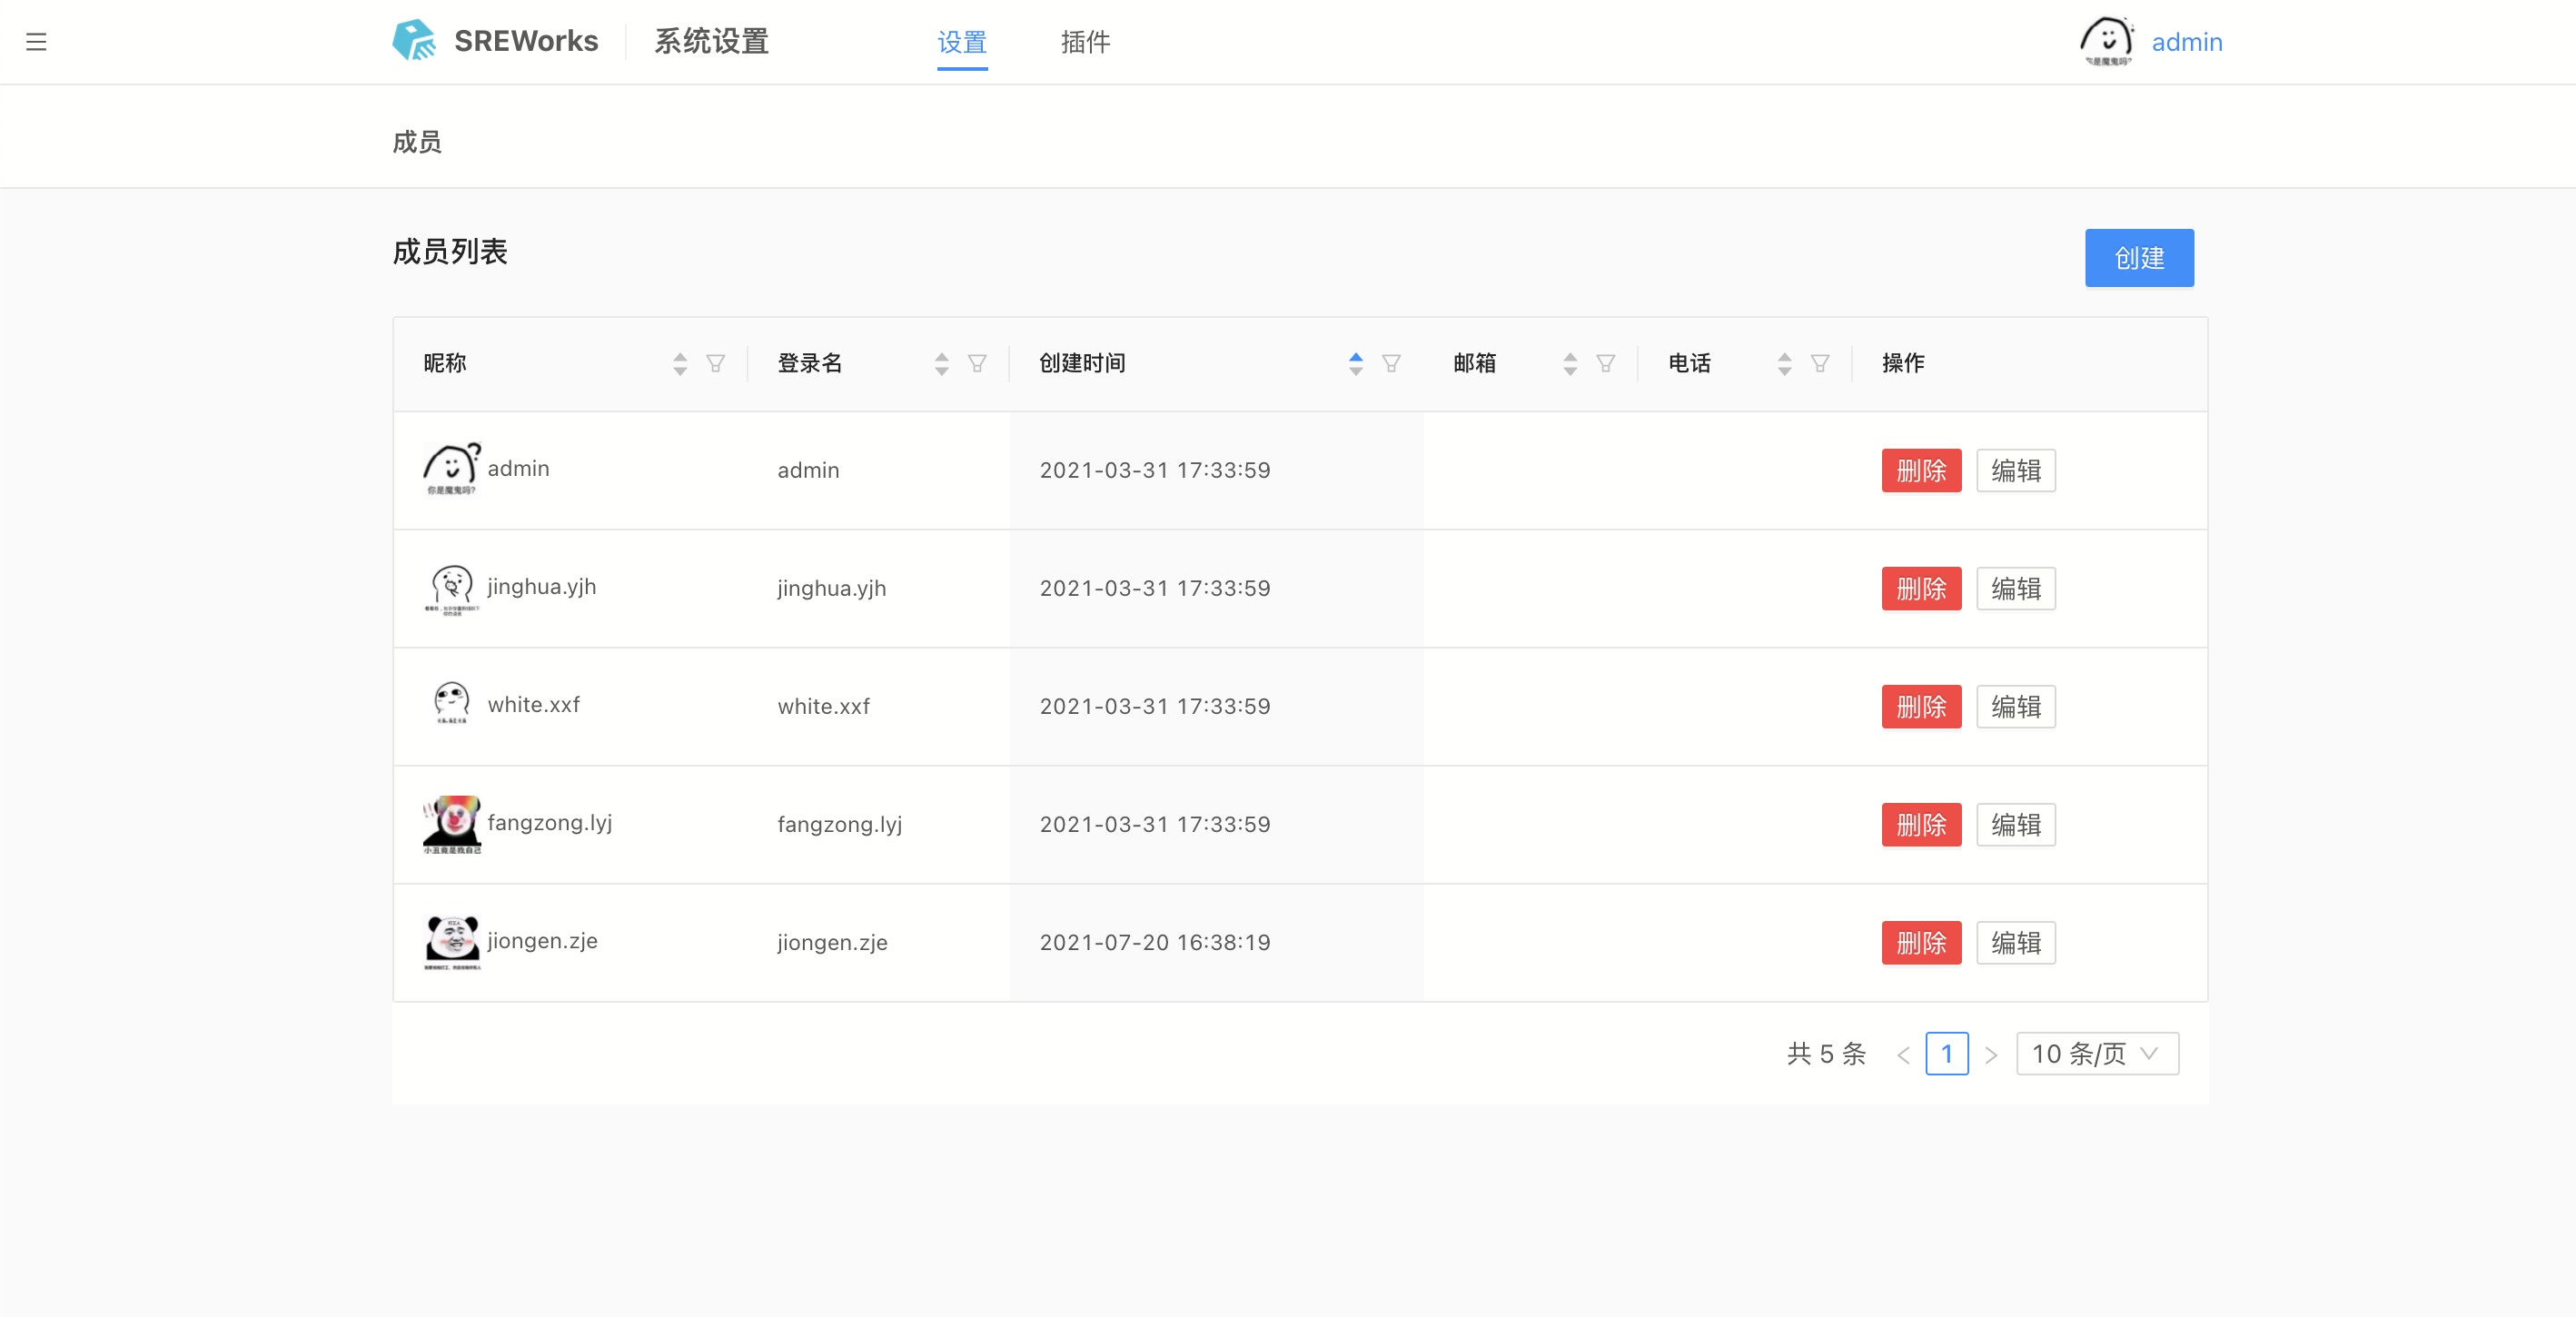2576x1317 pixels.
Task: Open the admin user dropdown
Action: click(x=2186, y=42)
